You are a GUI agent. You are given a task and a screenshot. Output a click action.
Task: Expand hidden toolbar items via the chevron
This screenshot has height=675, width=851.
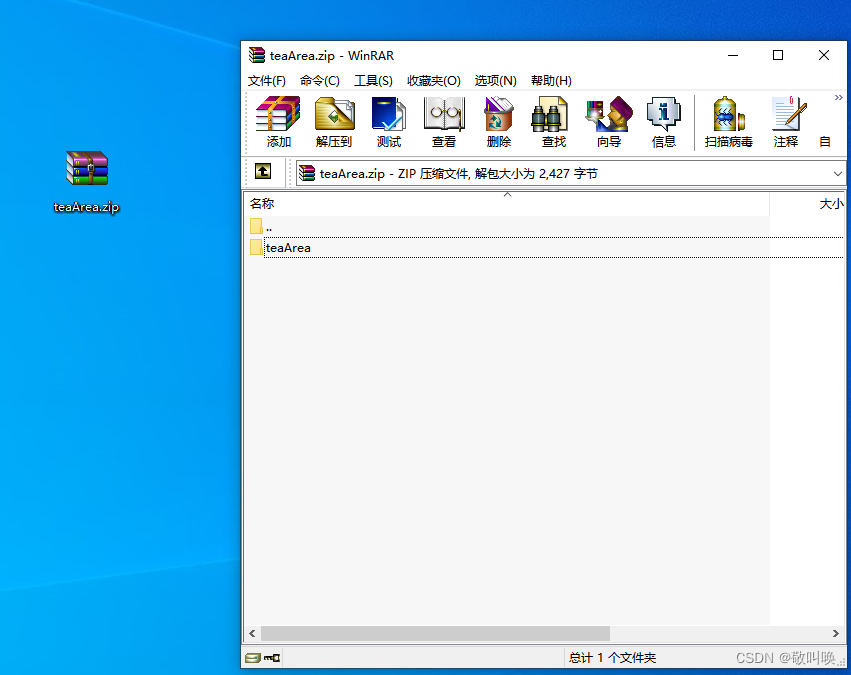[x=839, y=98]
